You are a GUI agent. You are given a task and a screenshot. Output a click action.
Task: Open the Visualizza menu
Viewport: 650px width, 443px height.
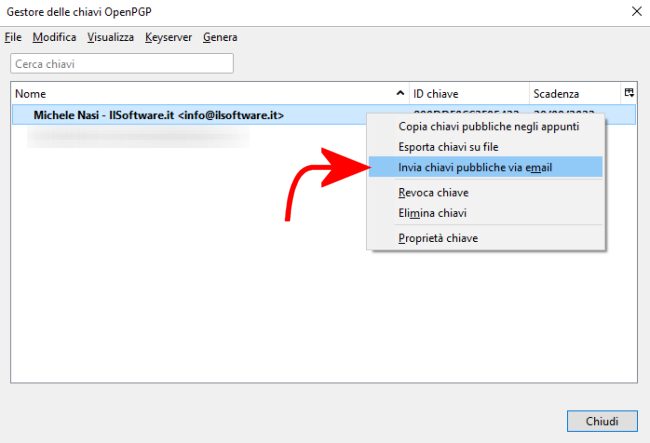110,37
